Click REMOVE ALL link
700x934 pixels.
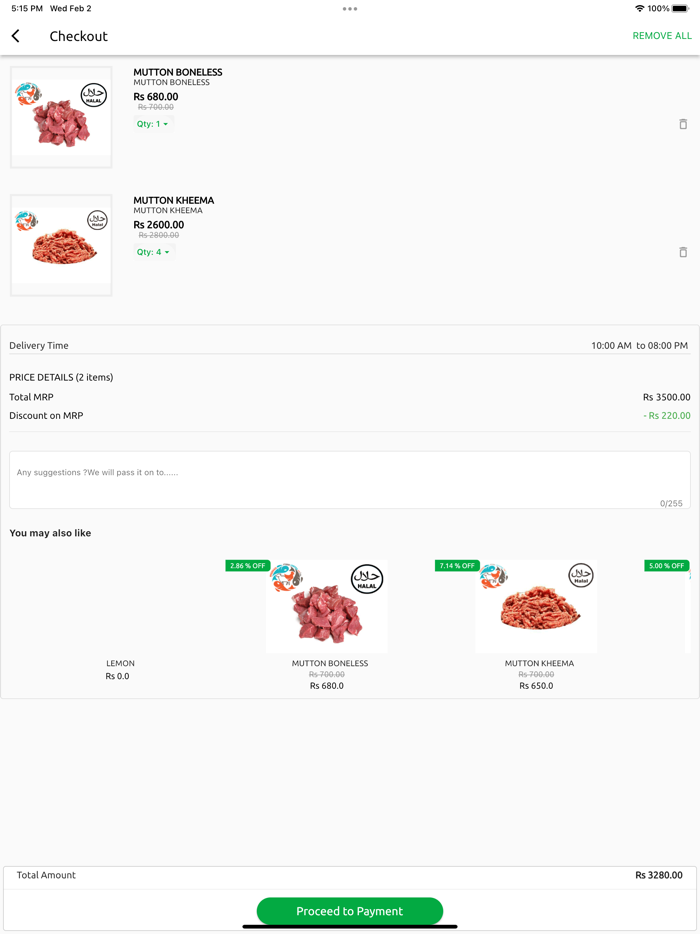click(662, 36)
